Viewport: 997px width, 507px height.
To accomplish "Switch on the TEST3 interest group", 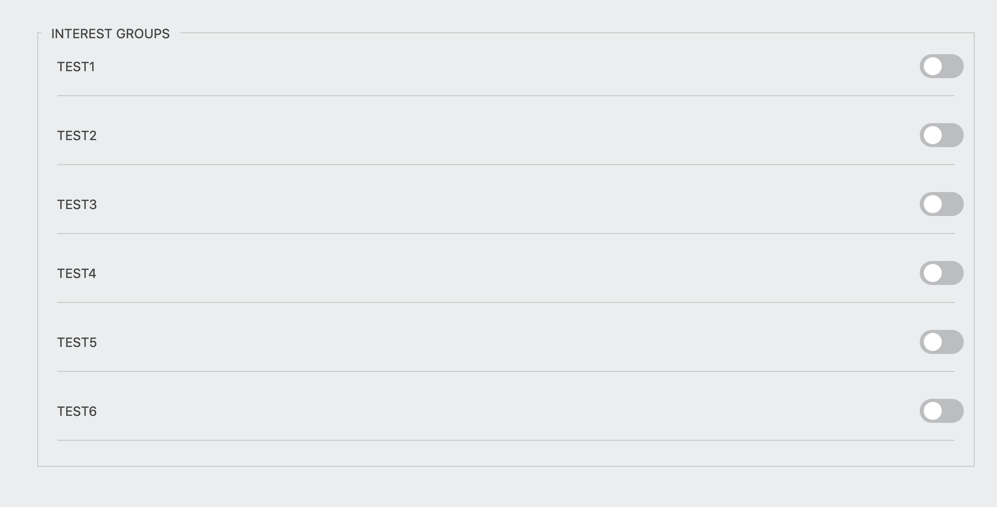I will [941, 204].
